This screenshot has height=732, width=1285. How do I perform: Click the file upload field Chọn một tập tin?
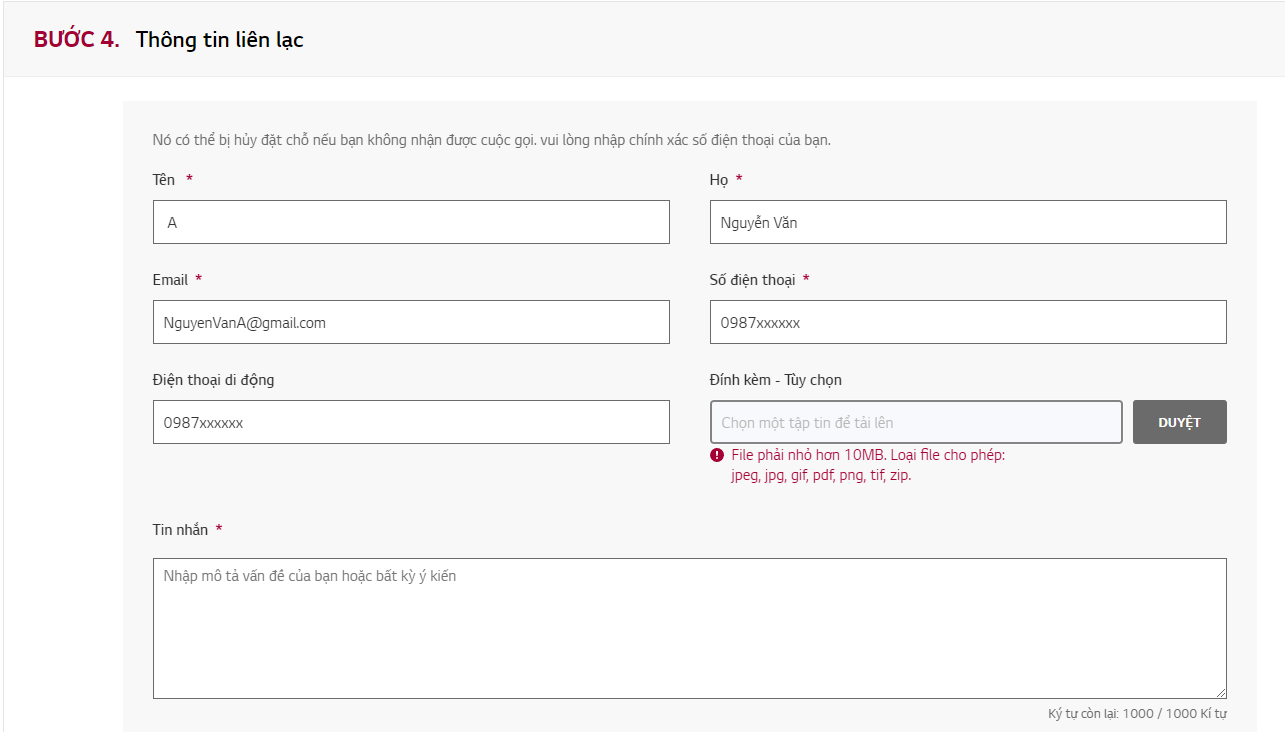pyautogui.click(x=915, y=422)
